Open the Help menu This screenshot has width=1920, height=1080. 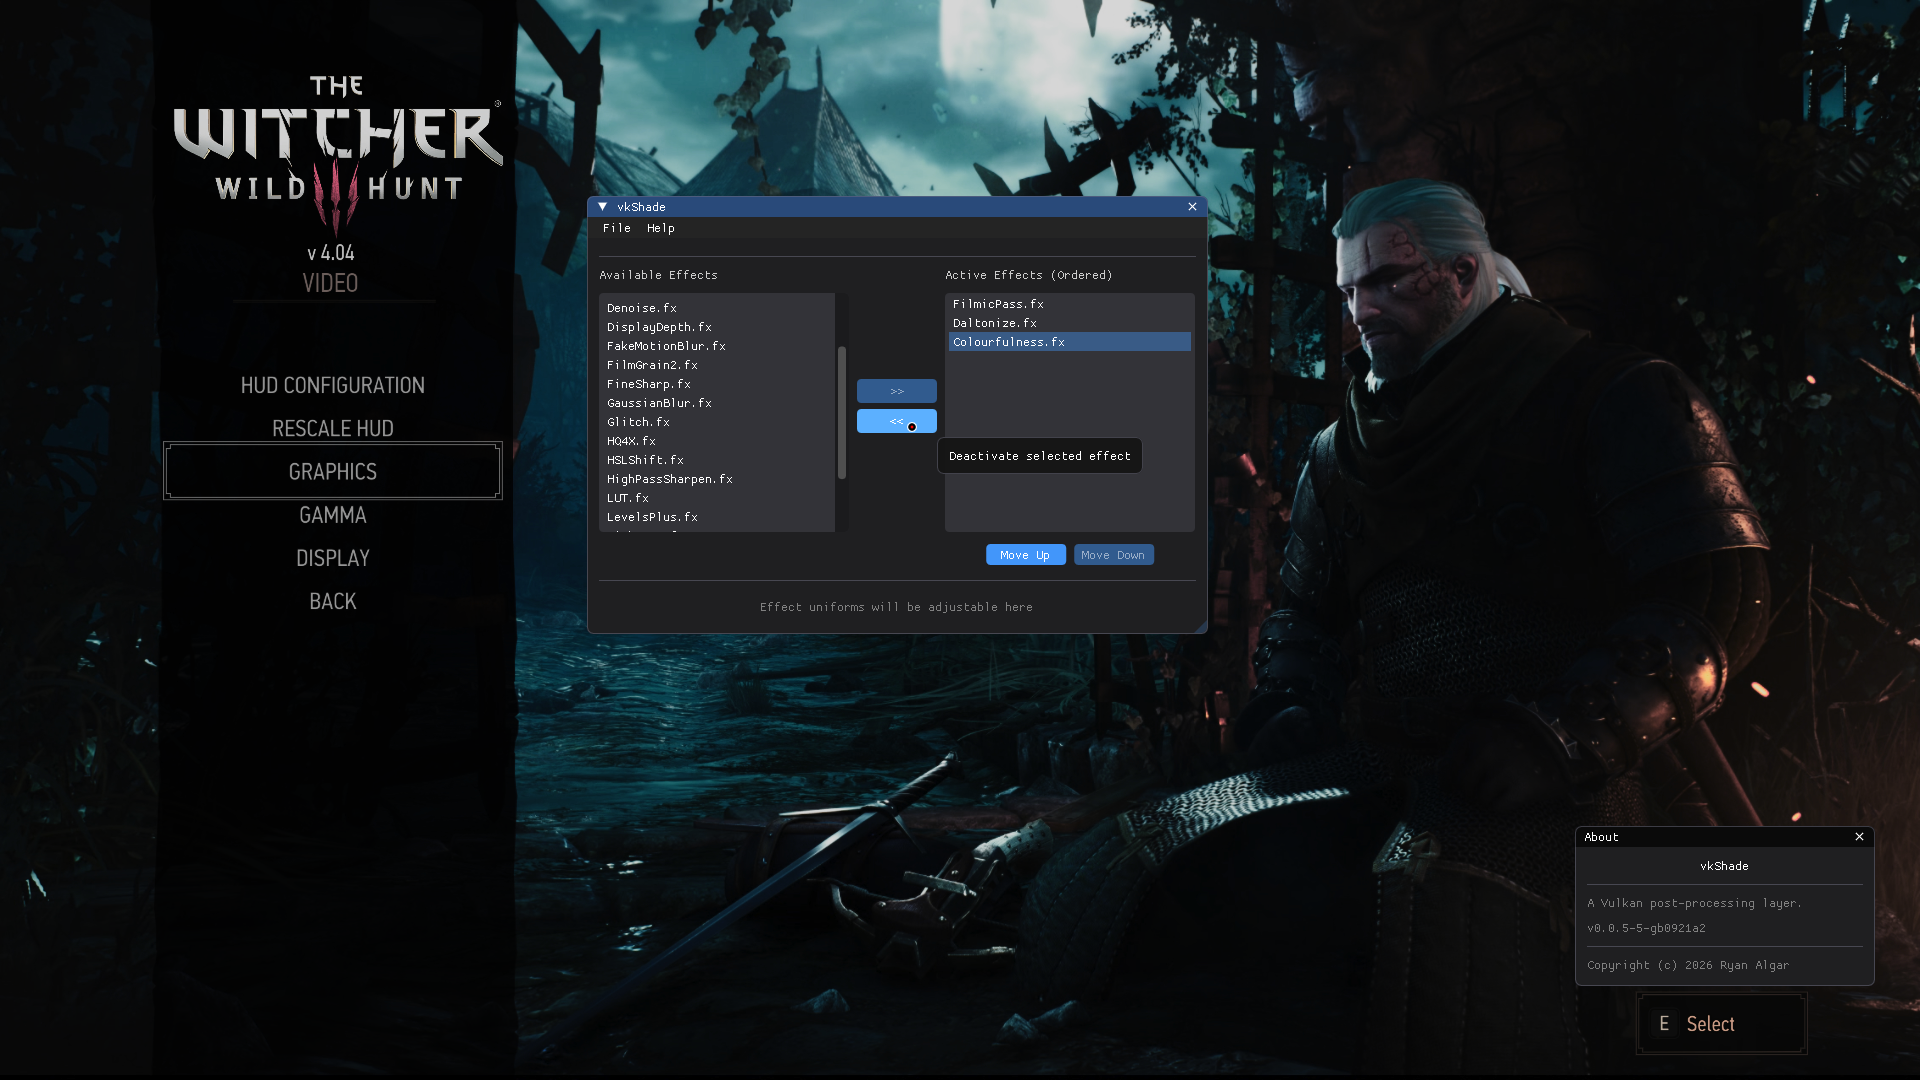[x=660, y=228]
